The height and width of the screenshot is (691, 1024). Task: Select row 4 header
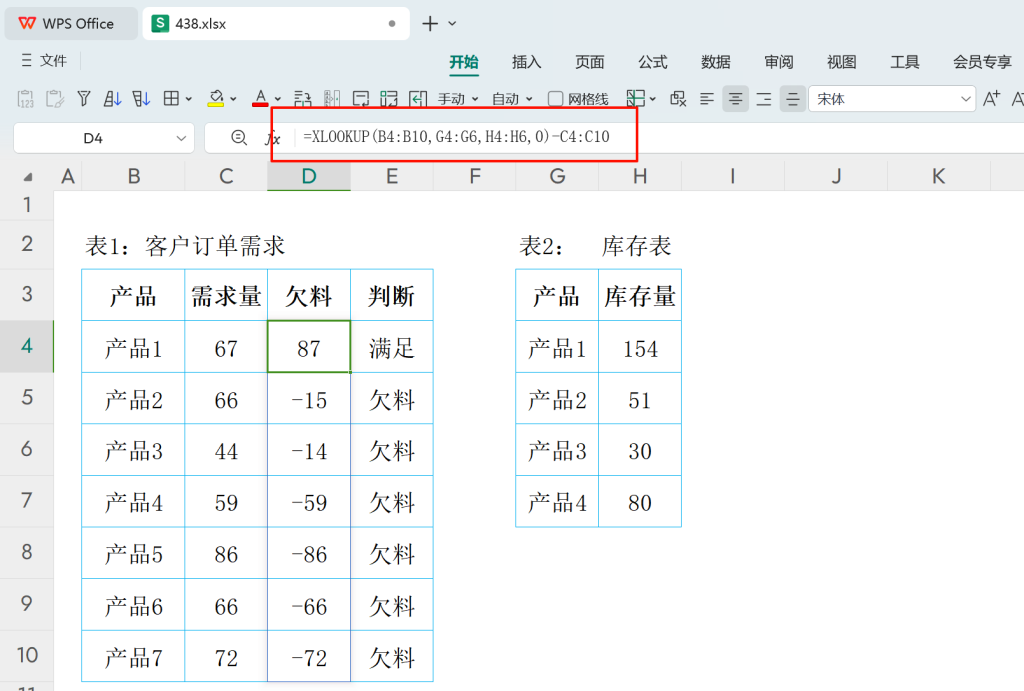(x=27, y=346)
